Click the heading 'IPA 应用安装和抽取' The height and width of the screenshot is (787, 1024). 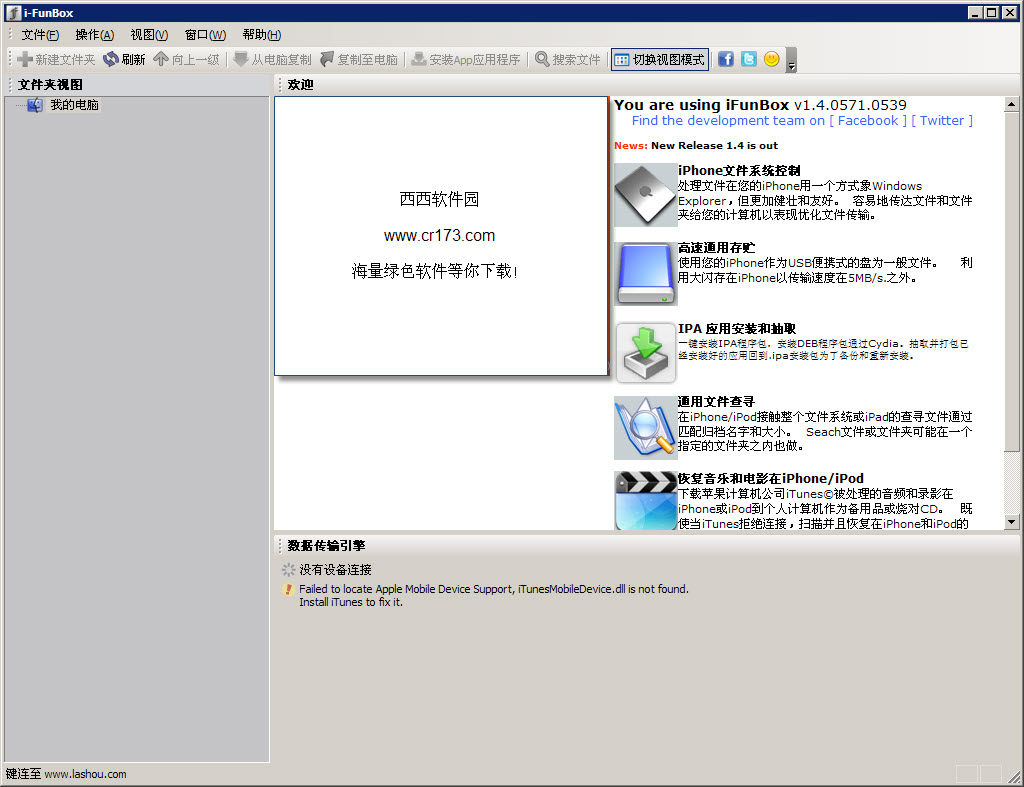pyautogui.click(x=737, y=329)
